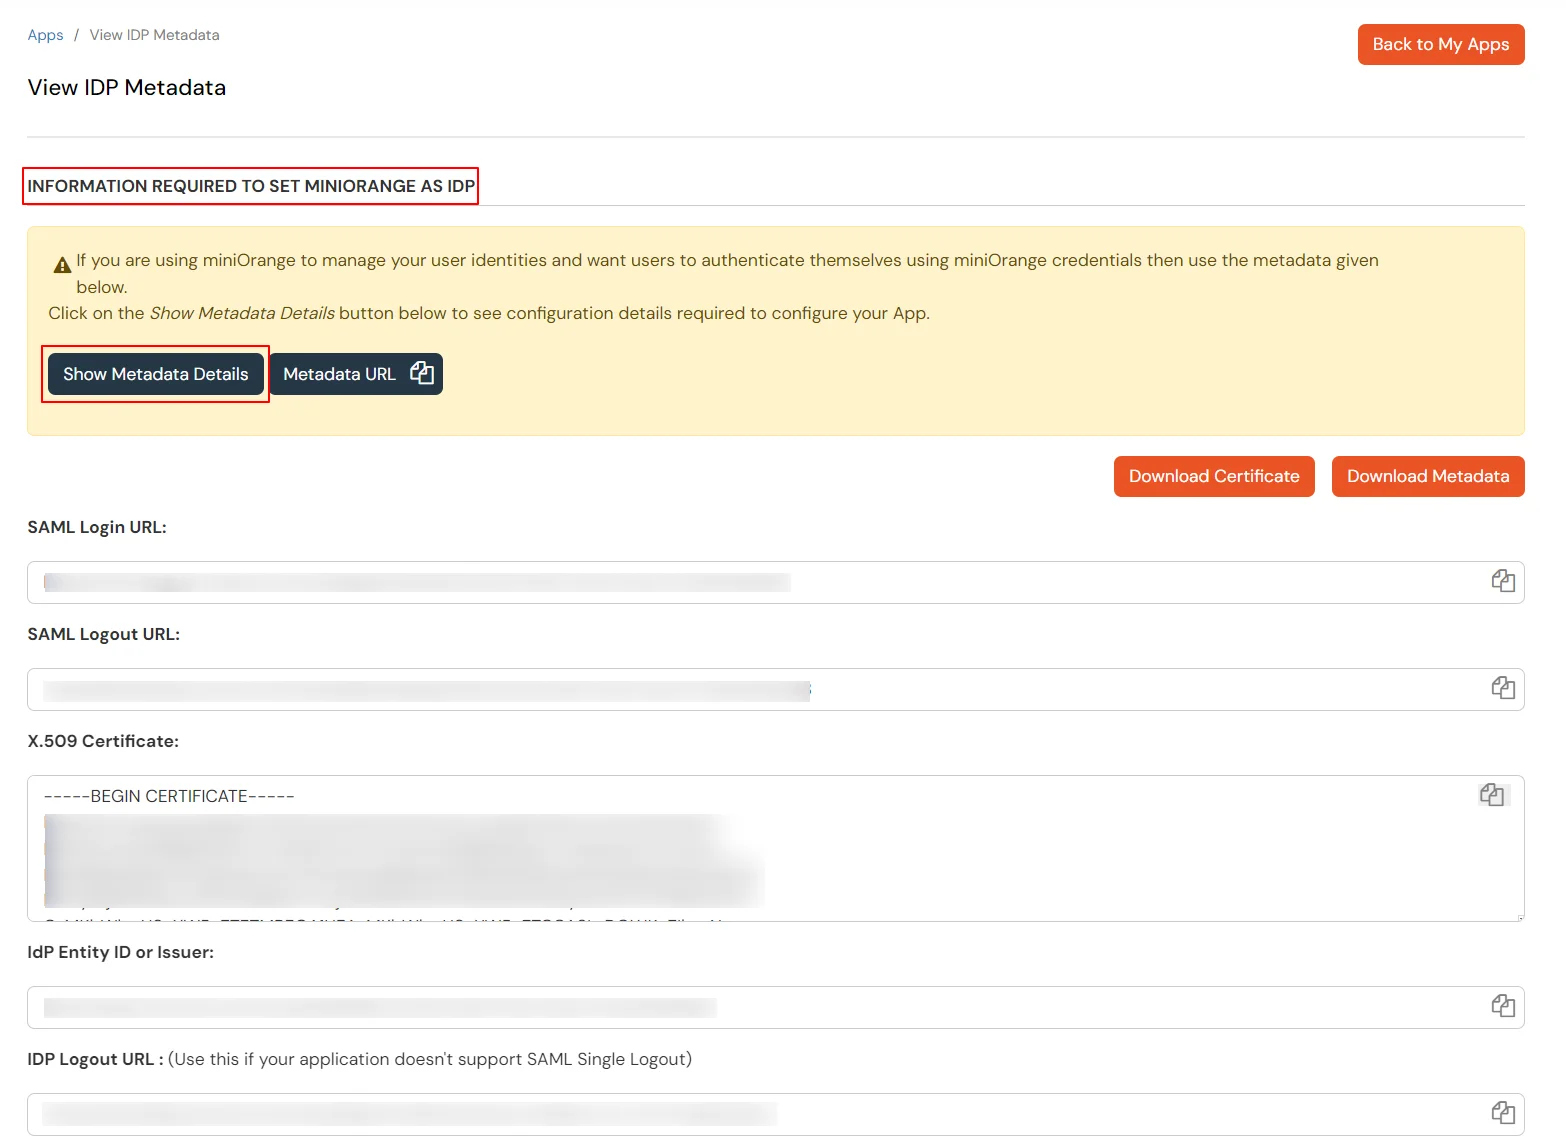The image size is (1566, 1145).
Task: Click the View IDP Metadata page title
Action: [x=127, y=87]
